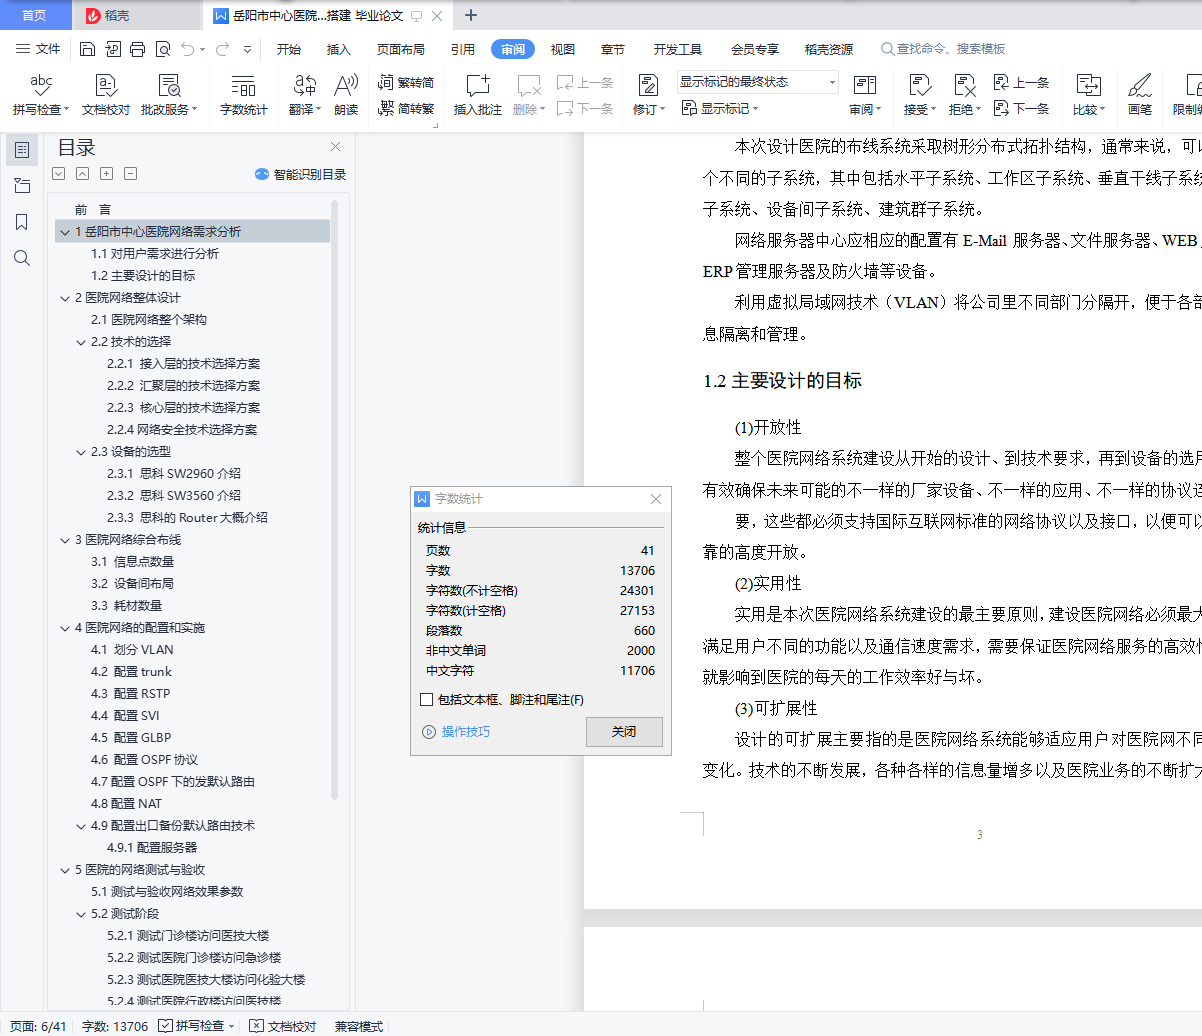Click the save document icon
The width and height of the screenshot is (1202, 1036).
click(x=87, y=49)
